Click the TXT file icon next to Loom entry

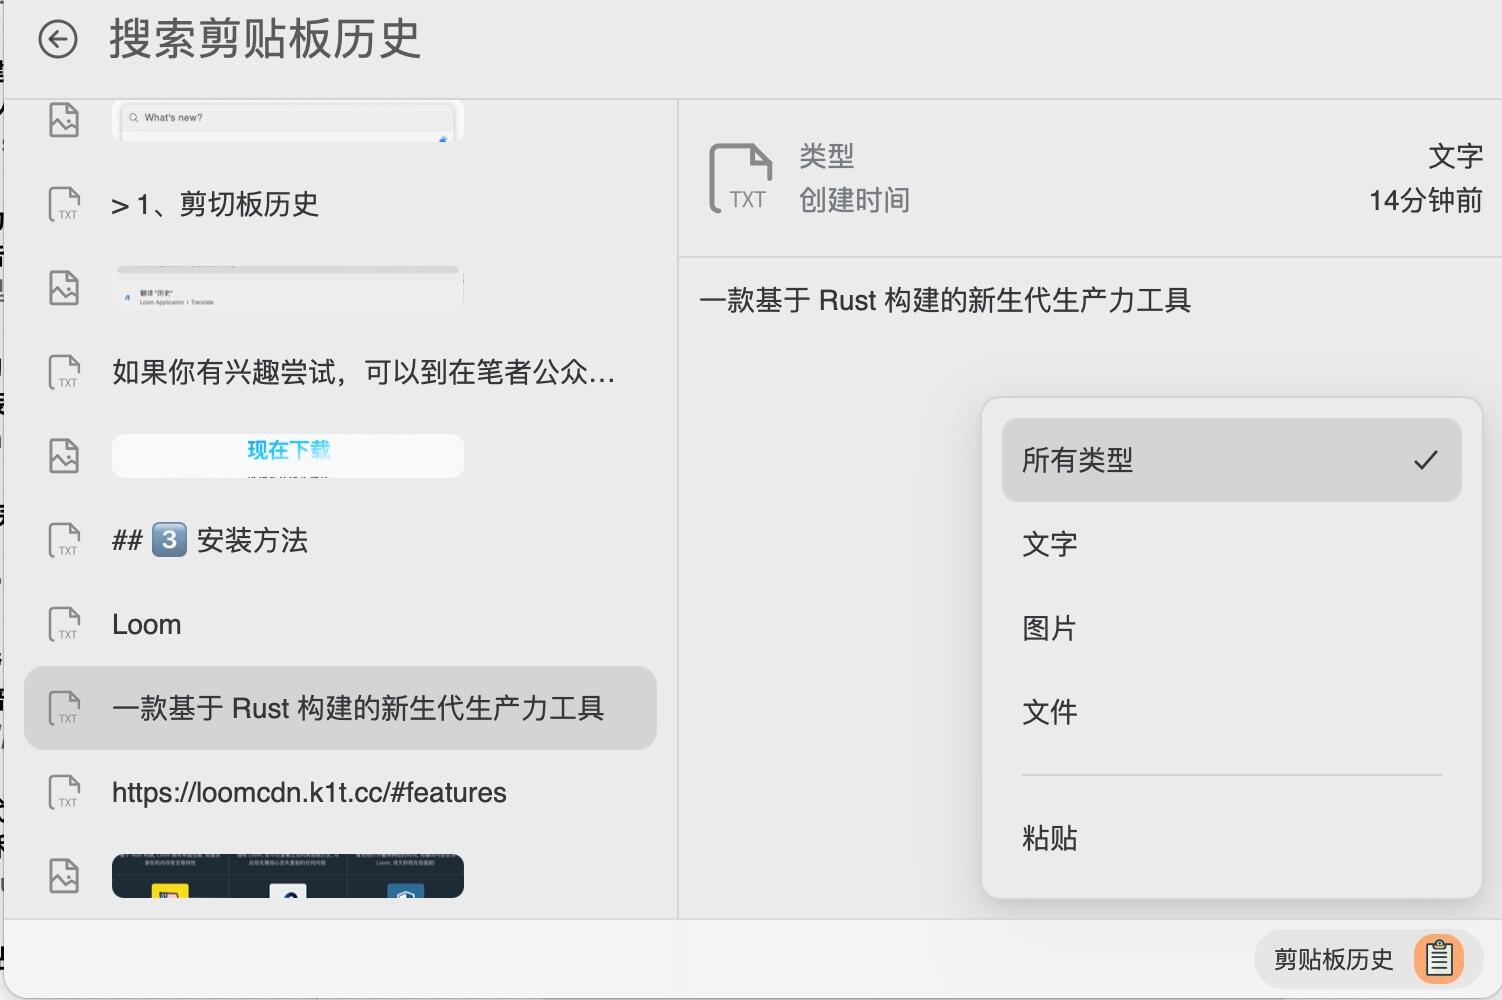pyautogui.click(x=65, y=624)
